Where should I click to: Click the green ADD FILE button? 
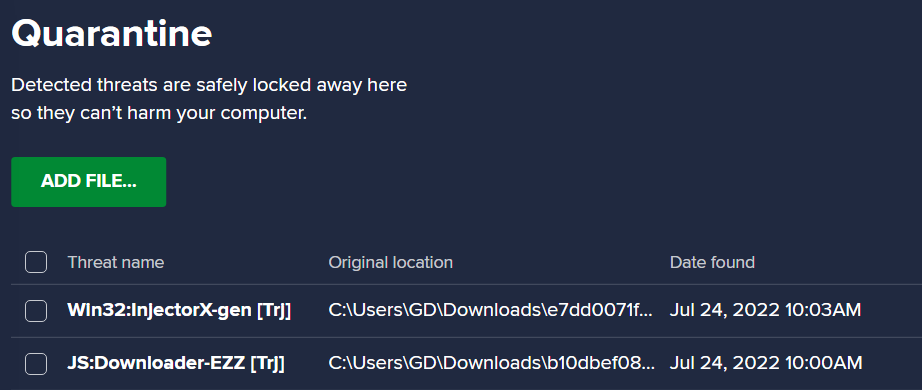88,182
